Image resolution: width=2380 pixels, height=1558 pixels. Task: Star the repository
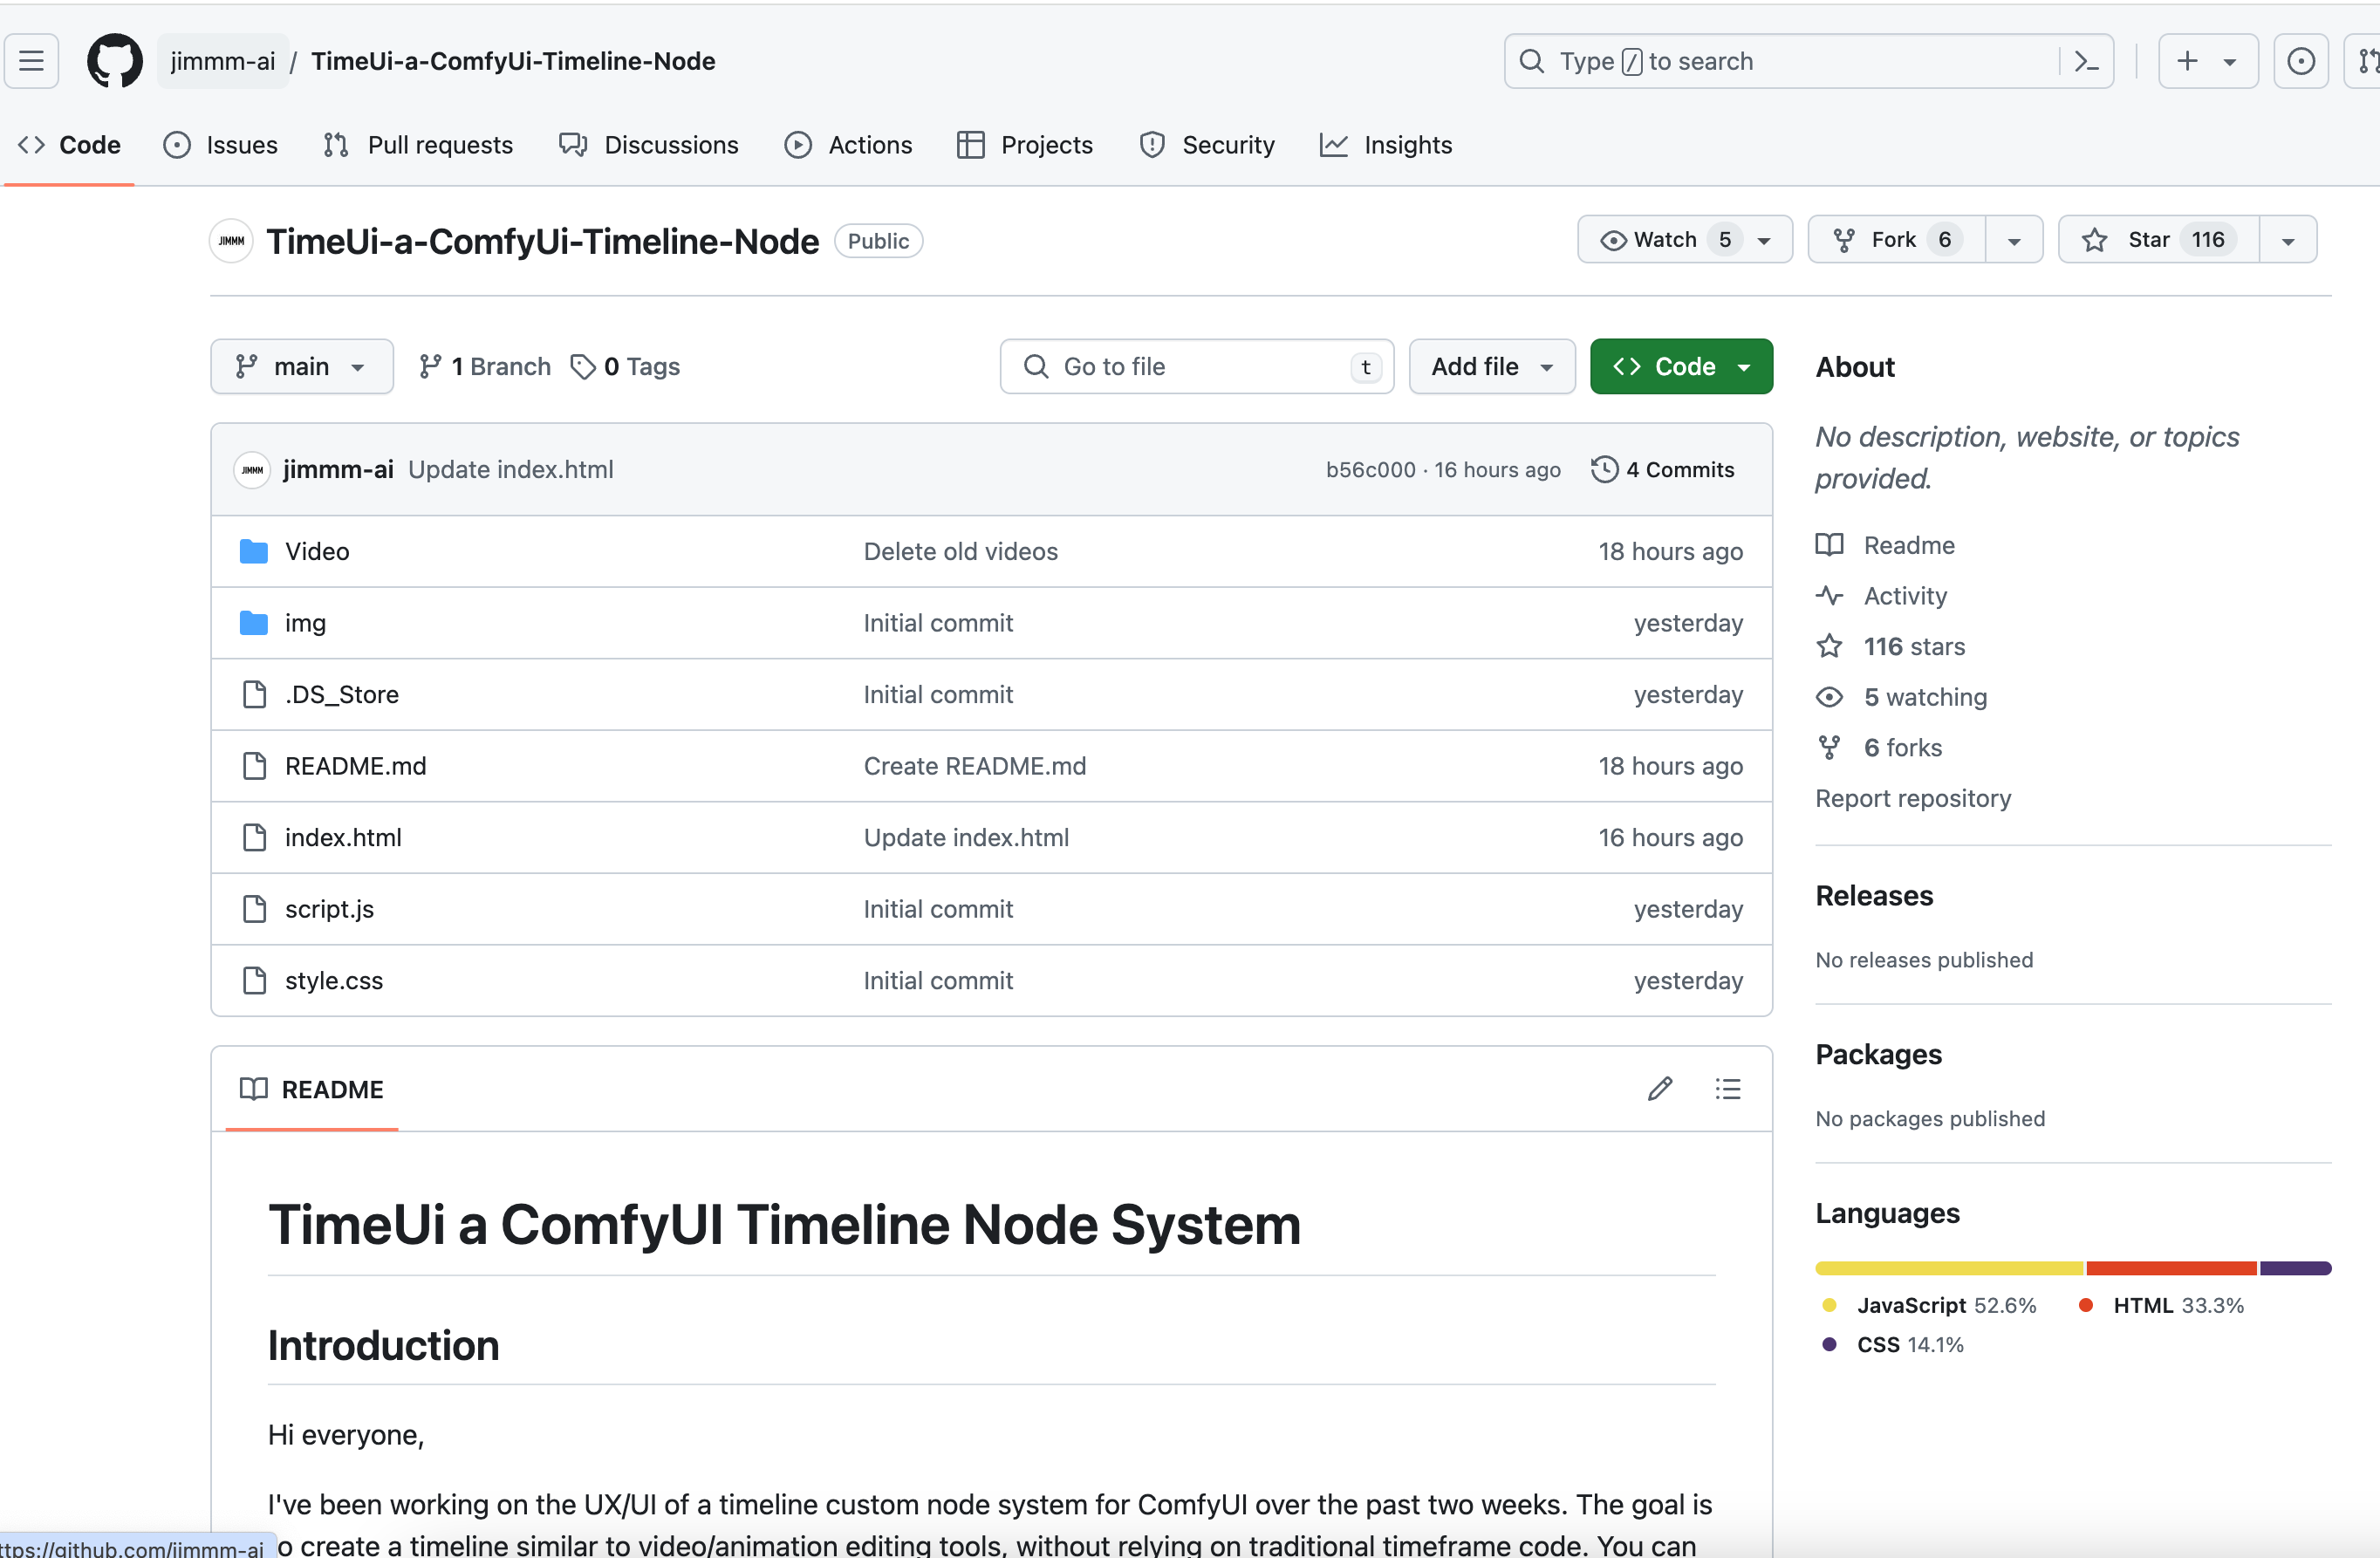click(x=2158, y=240)
